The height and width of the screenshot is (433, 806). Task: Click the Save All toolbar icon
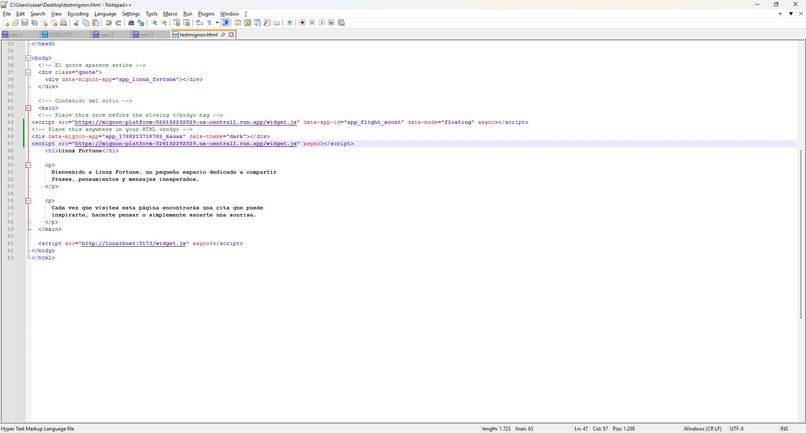coord(34,23)
